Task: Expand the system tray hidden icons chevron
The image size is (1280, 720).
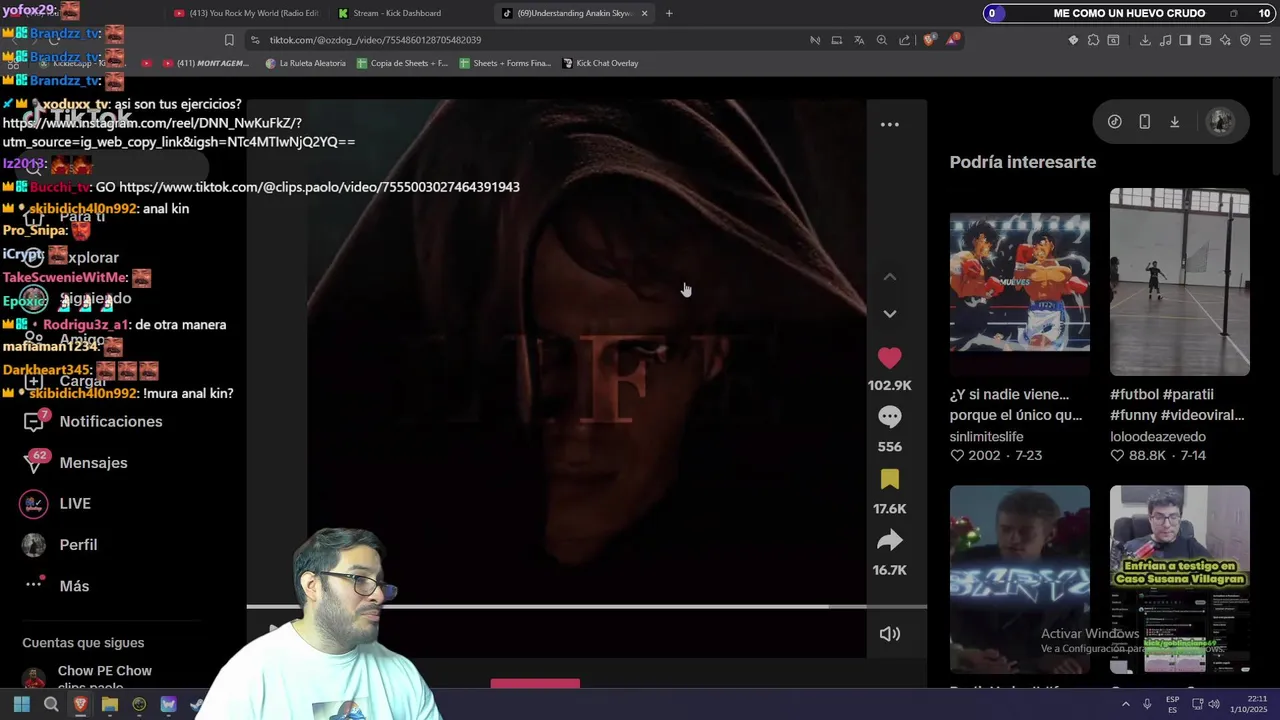Action: tap(1126, 704)
